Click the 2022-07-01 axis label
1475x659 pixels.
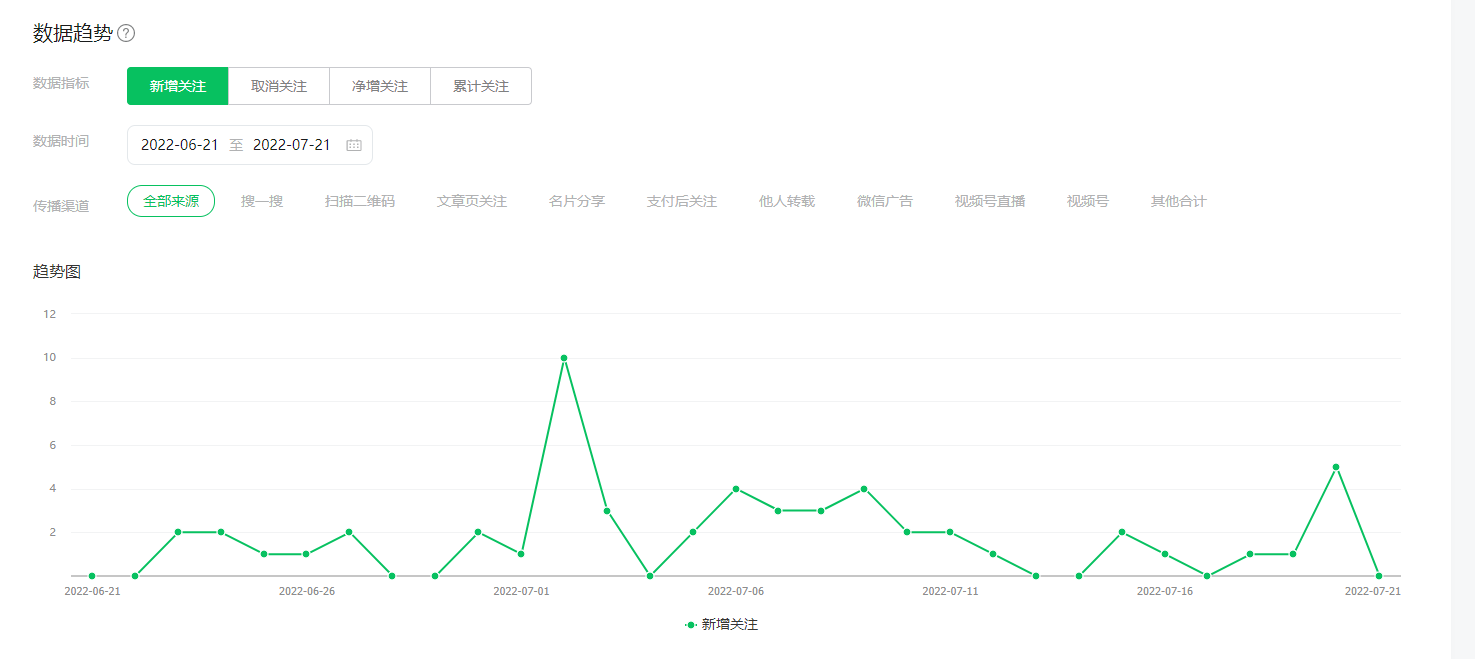(x=521, y=591)
